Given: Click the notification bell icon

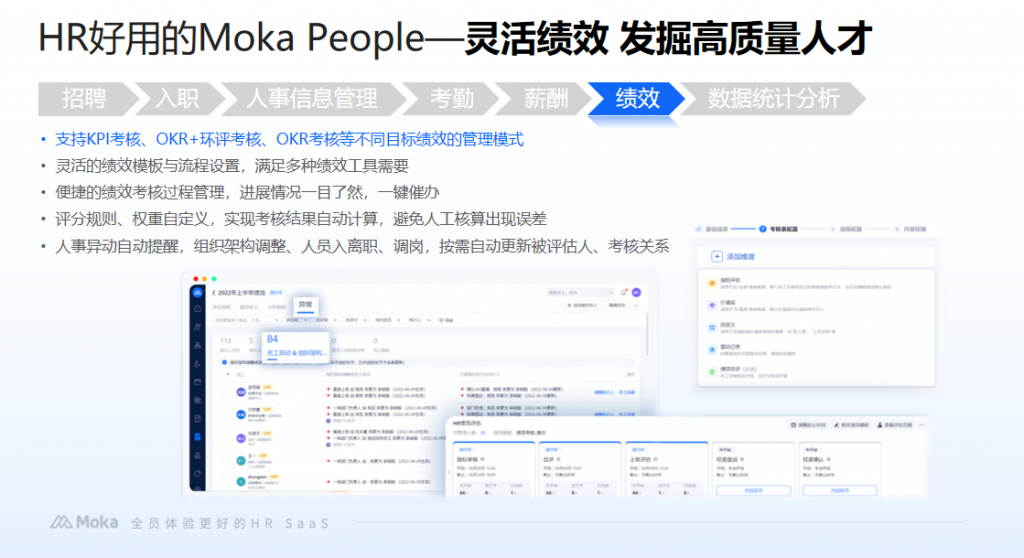Looking at the screenshot, I should (624, 292).
